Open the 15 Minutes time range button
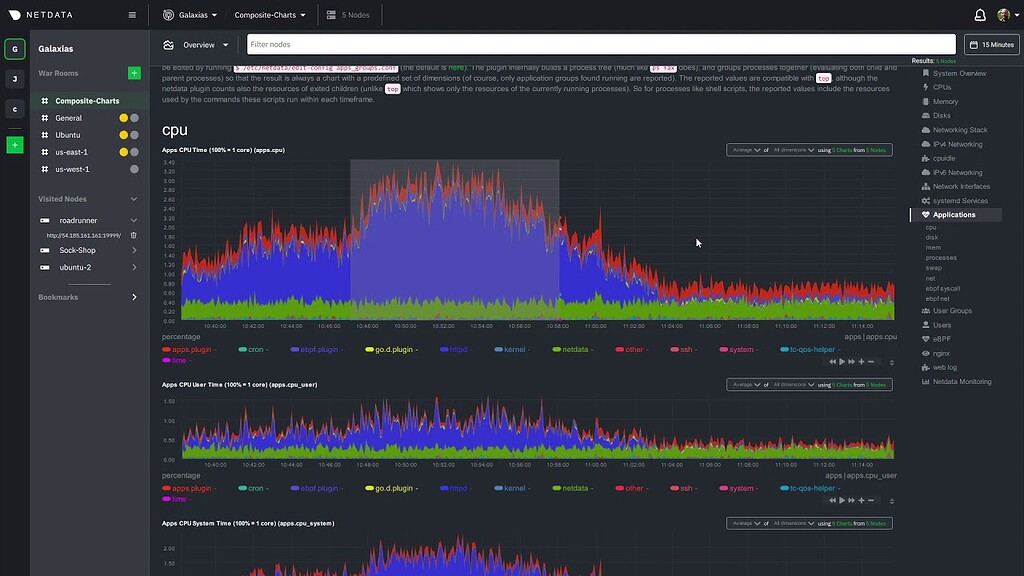The width and height of the screenshot is (1024, 576). click(x=993, y=44)
